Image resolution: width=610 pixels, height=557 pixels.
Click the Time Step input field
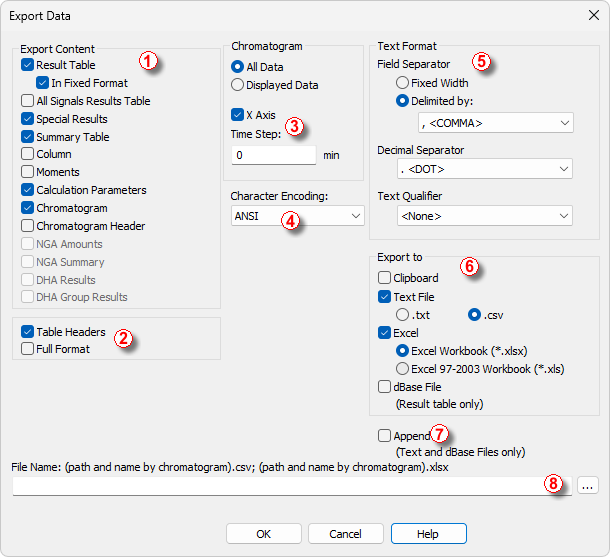click(x=274, y=155)
